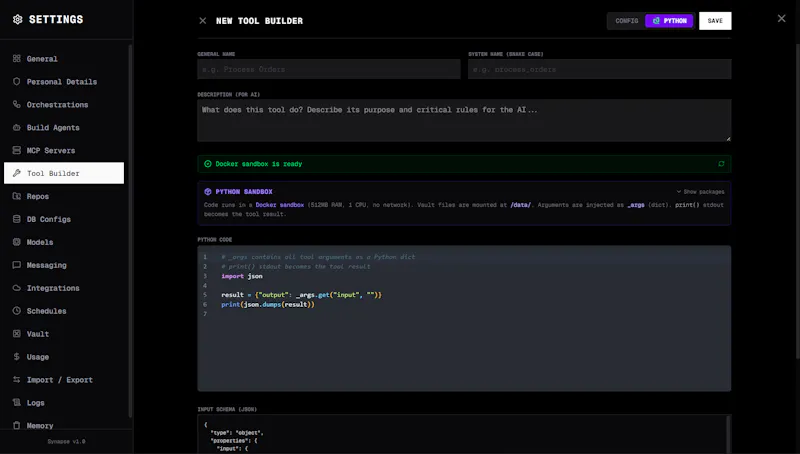Image resolution: width=800 pixels, height=454 pixels.
Task: Save the new tool
Action: pyautogui.click(x=715, y=21)
